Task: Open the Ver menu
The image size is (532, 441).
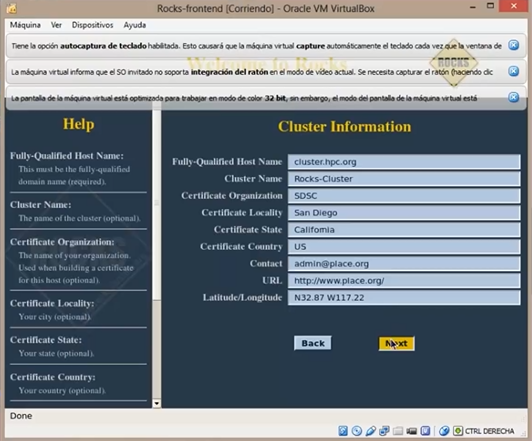Action: coord(56,25)
